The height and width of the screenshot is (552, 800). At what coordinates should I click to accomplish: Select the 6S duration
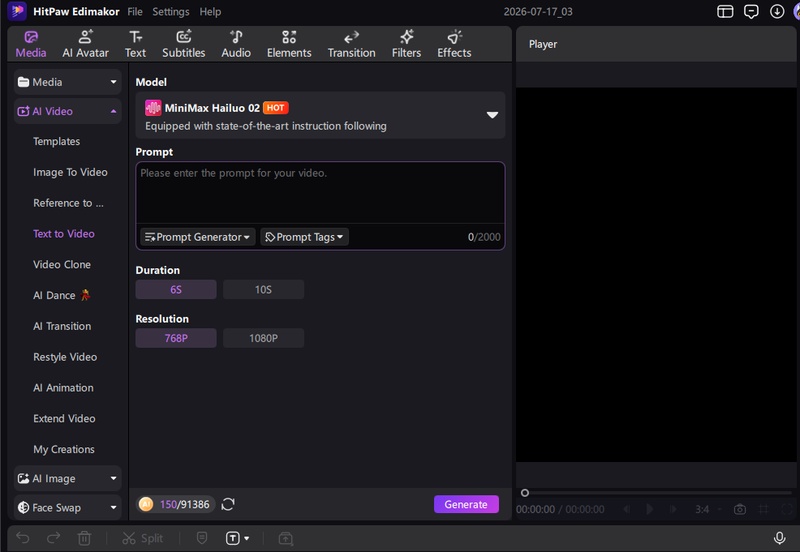pos(176,290)
